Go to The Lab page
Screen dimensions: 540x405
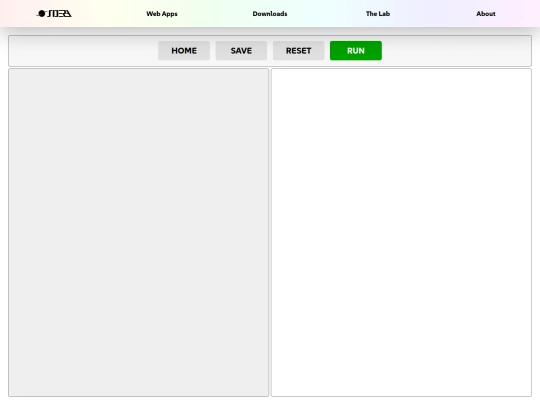click(x=378, y=14)
